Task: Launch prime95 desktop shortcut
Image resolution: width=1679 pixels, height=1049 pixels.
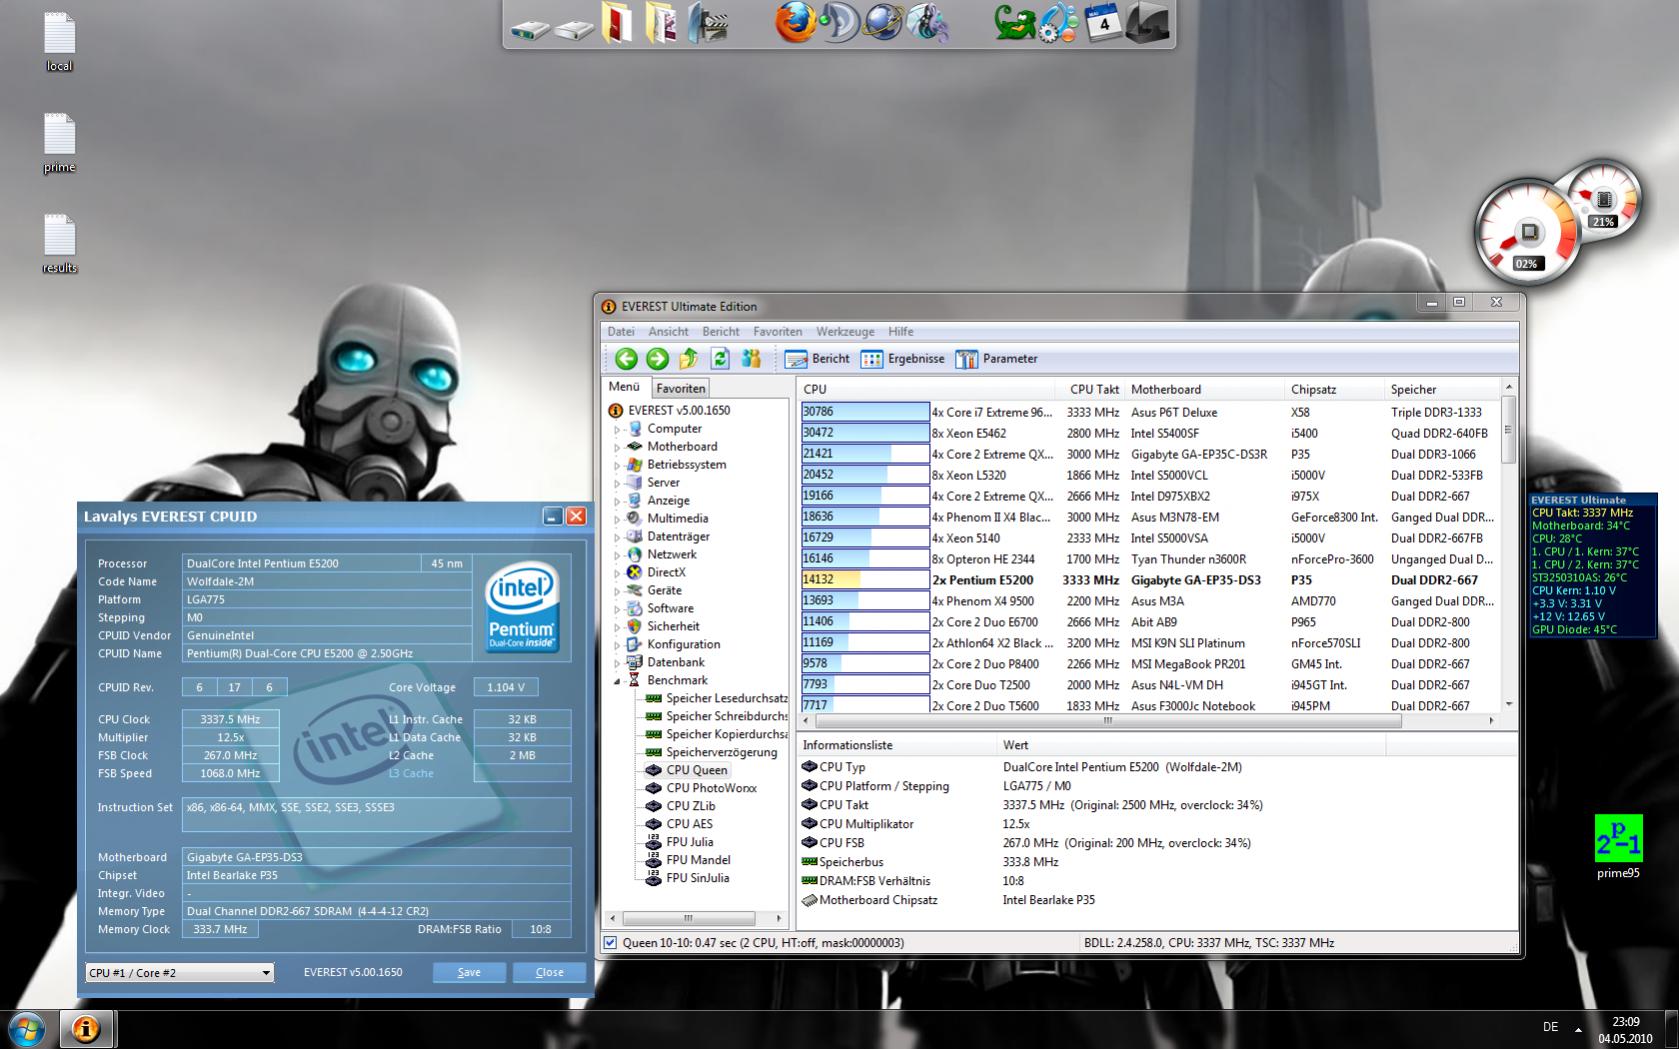Action: (x=1617, y=848)
